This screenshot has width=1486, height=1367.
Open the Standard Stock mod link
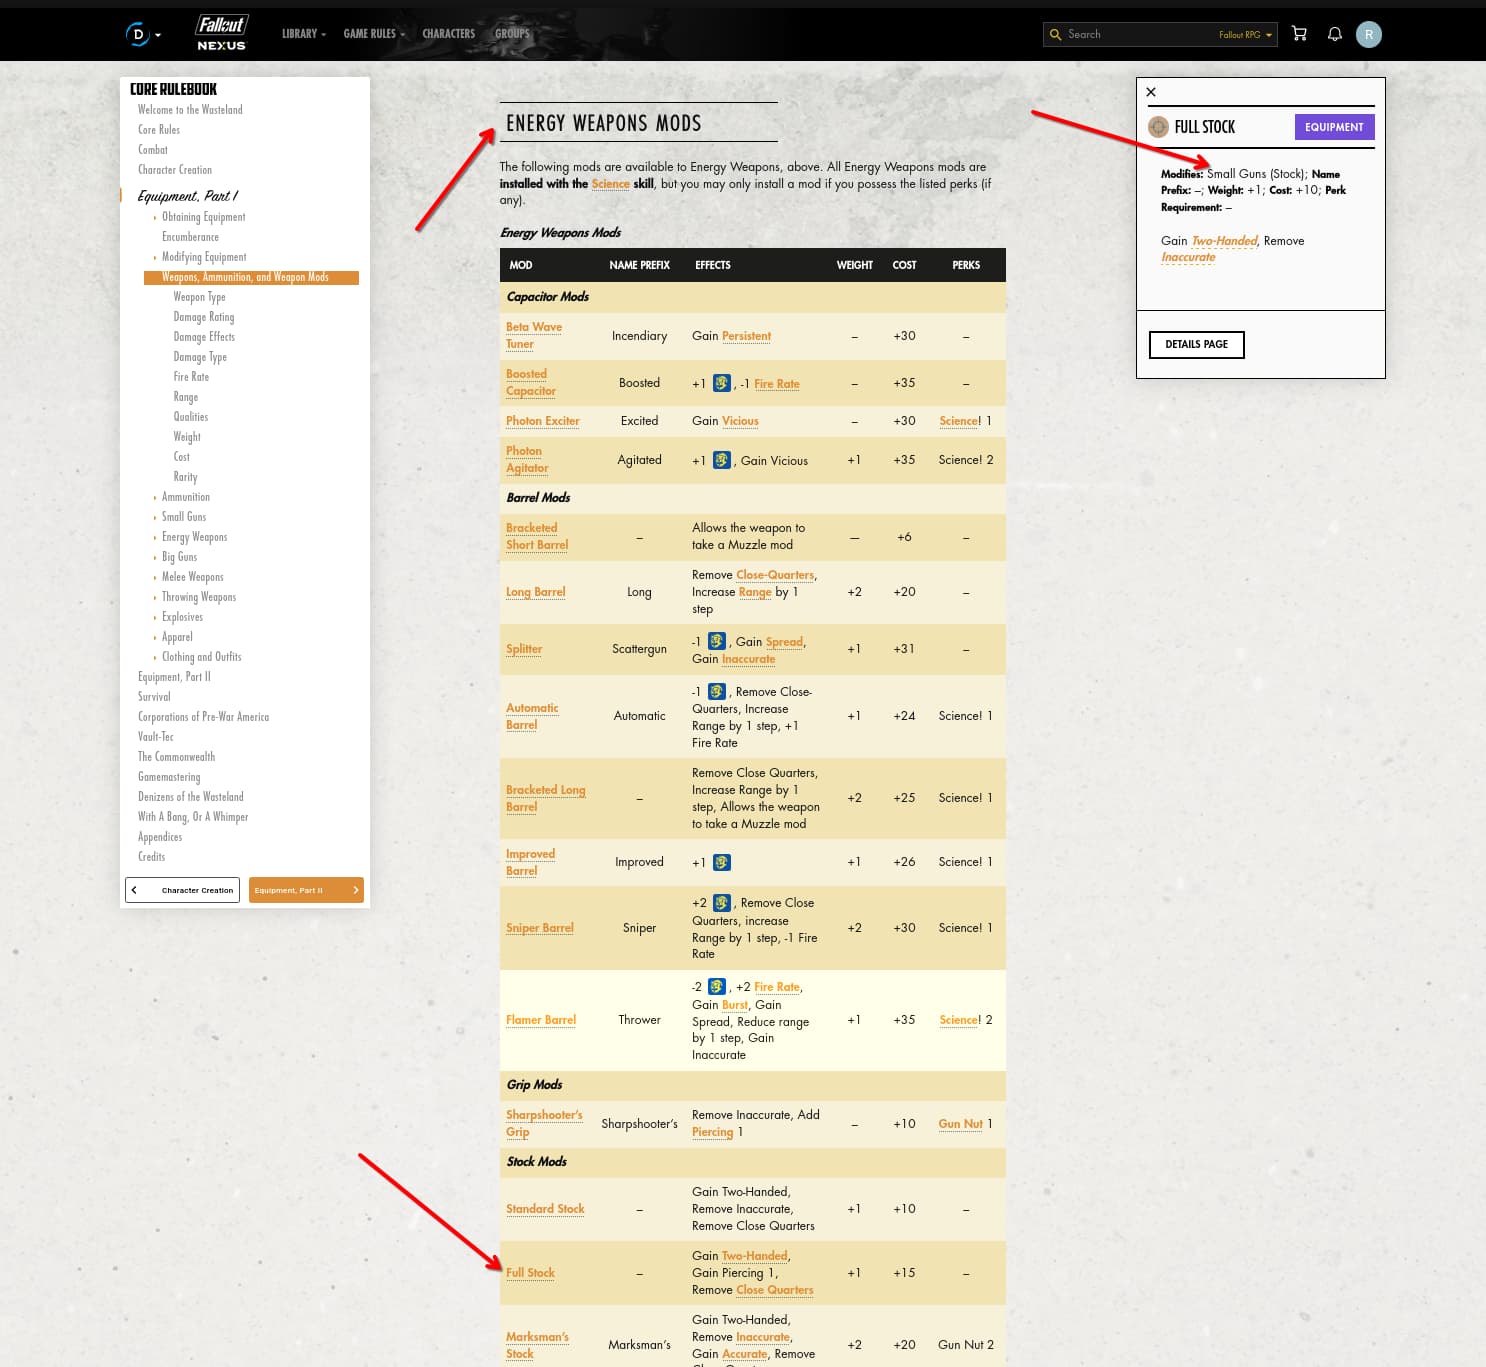[545, 1209]
